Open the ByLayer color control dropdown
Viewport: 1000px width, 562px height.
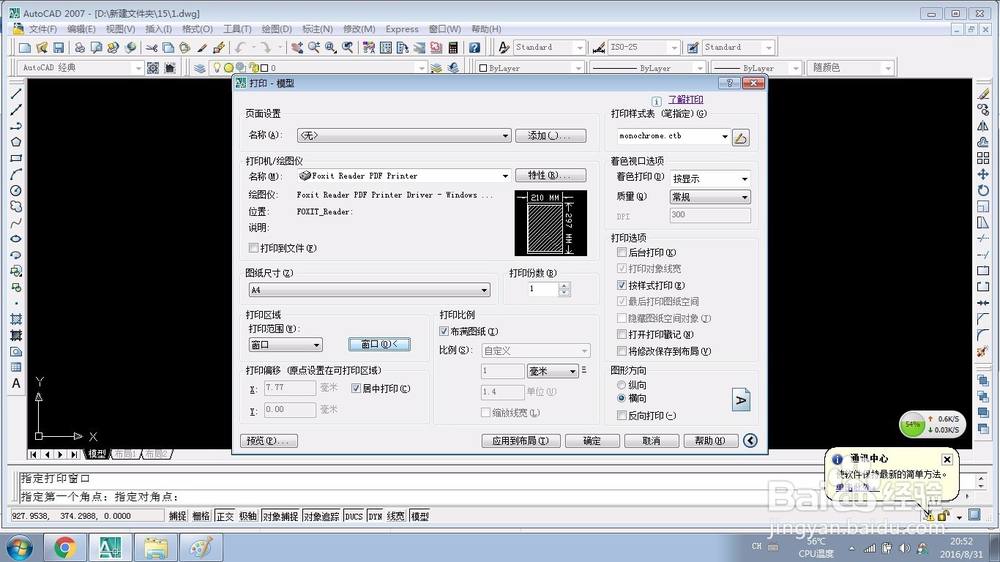tap(531, 68)
